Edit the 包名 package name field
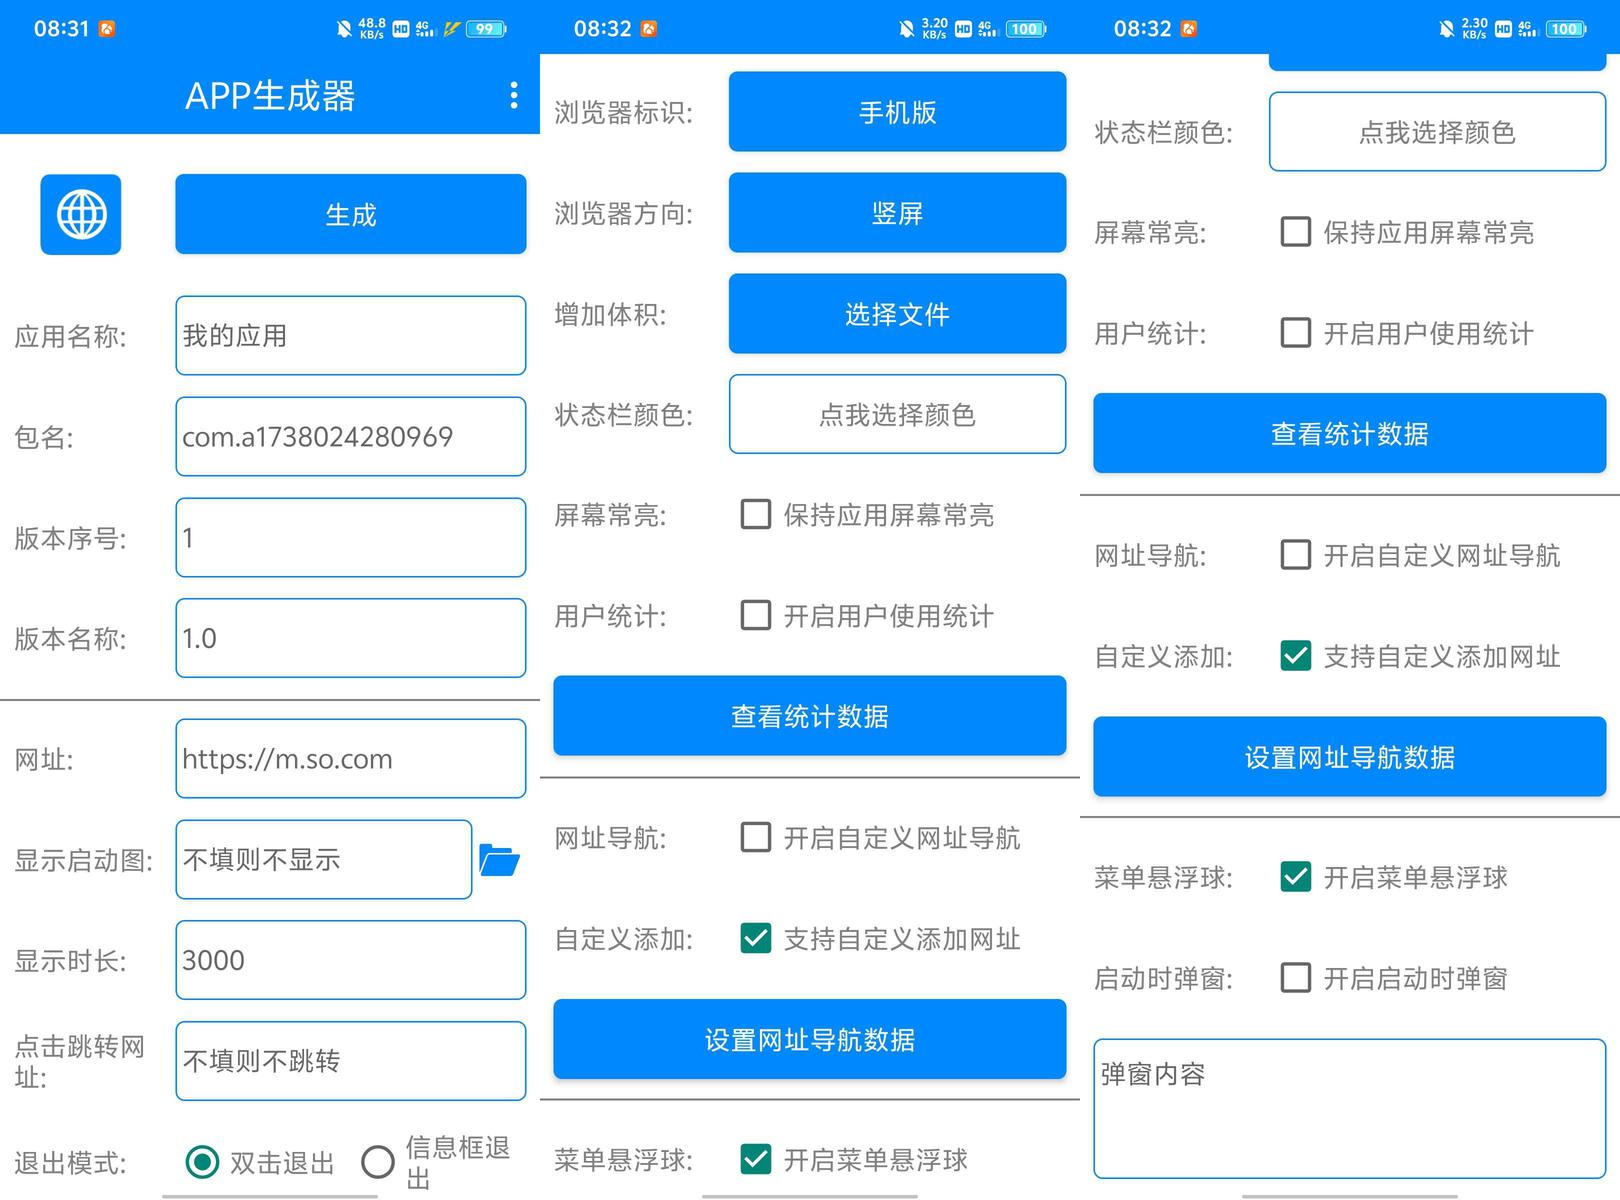Screen dimensions: 1620x1200 pyautogui.click(x=351, y=436)
